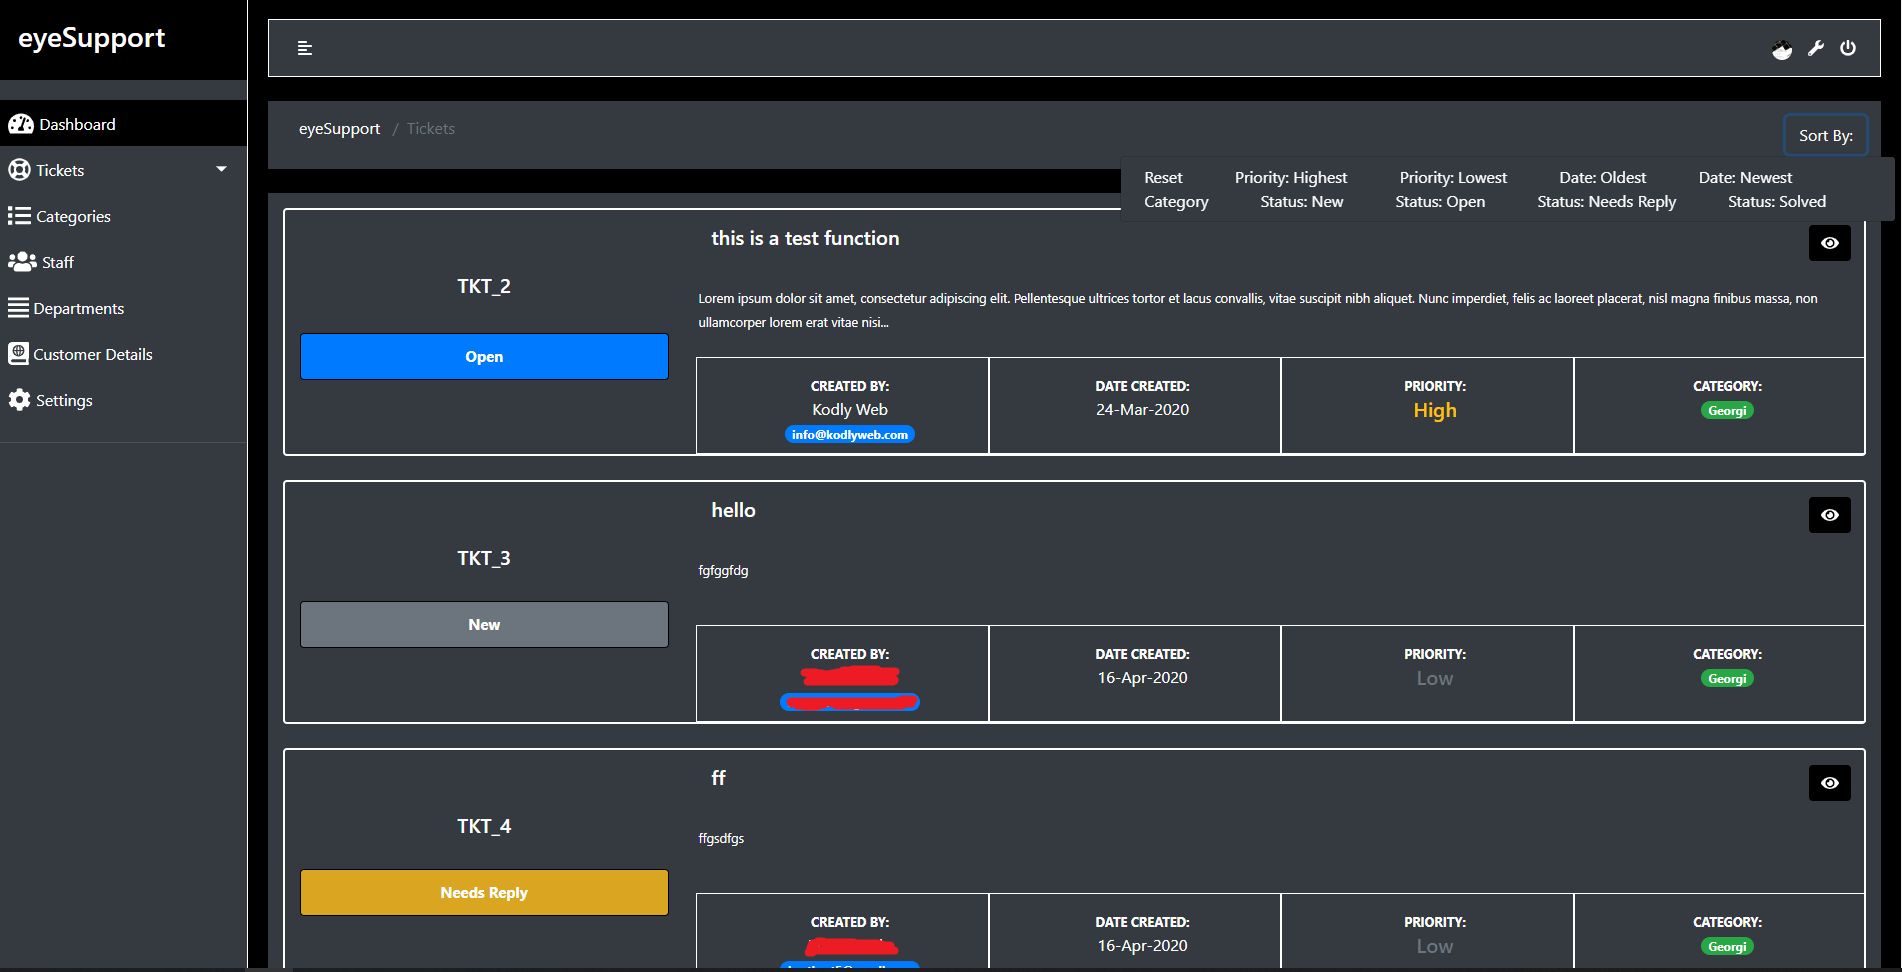Click the blue Open status button
Viewport: 1902px width, 972px height.
tap(484, 356)
